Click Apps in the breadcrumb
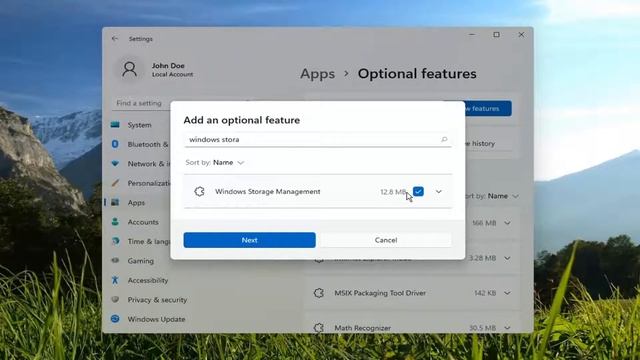Viewport: 640px width, 360px height. (317, 74)
